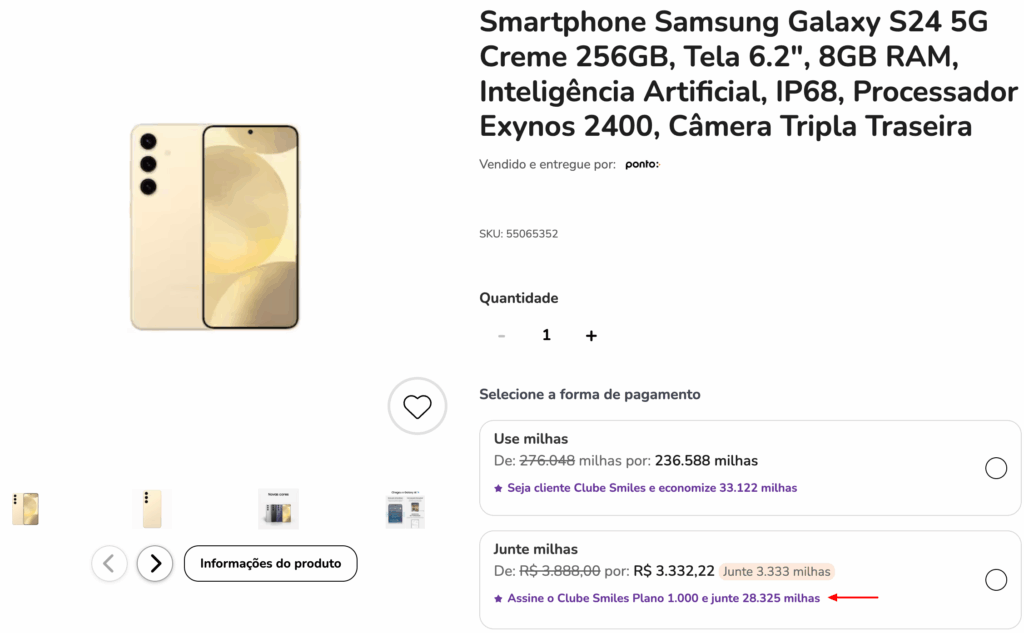Image resolution: width=1024 pixels, height=633 pixels.
Task: Open Informações do produto
Action: tap(270, 563)
